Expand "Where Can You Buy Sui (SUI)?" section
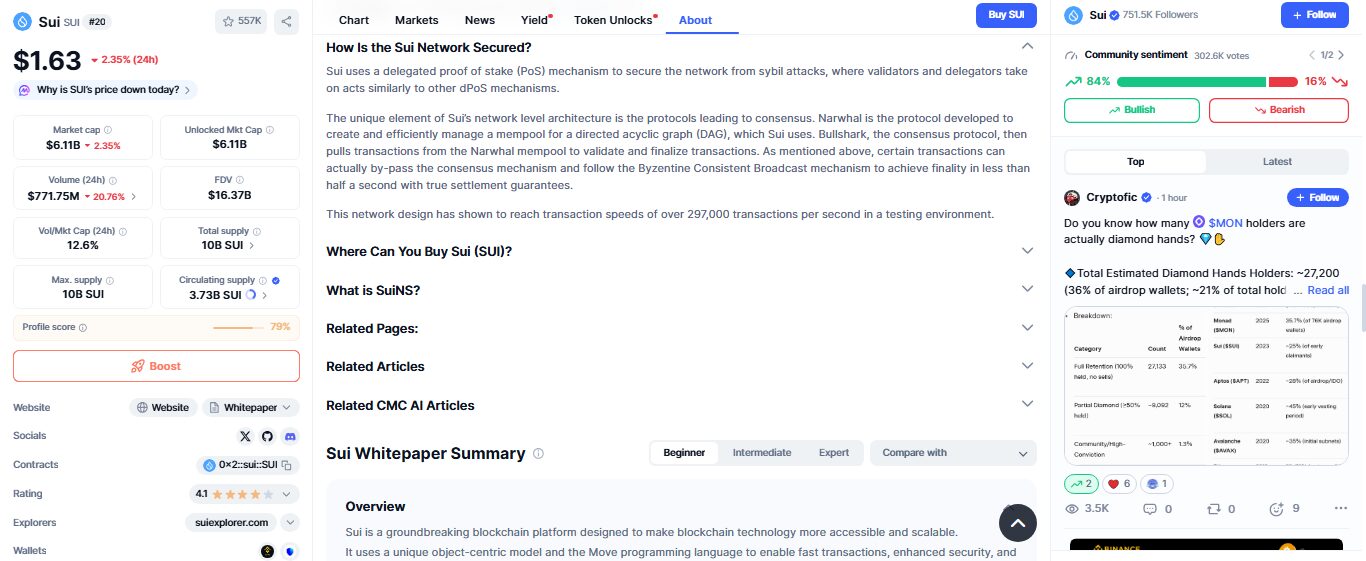Image resolution: width=1366 pixels, height=561 pixels. coord(680,251)
